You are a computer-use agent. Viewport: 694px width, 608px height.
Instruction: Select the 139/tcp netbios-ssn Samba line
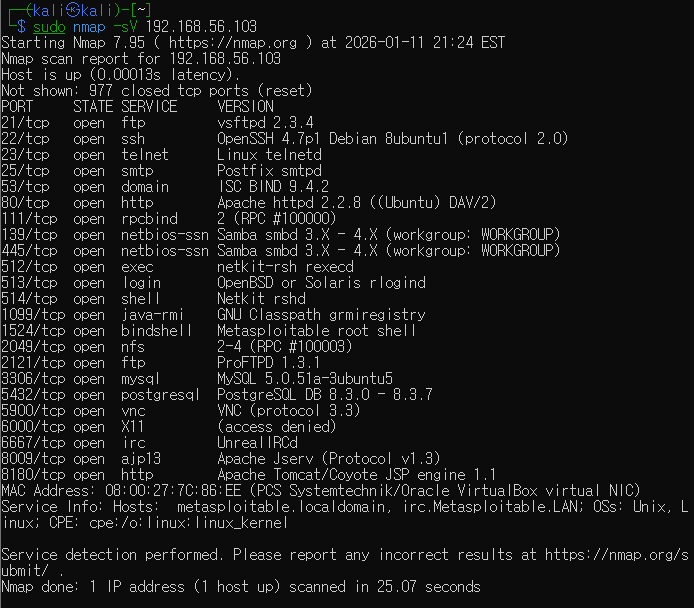point(281,235)
